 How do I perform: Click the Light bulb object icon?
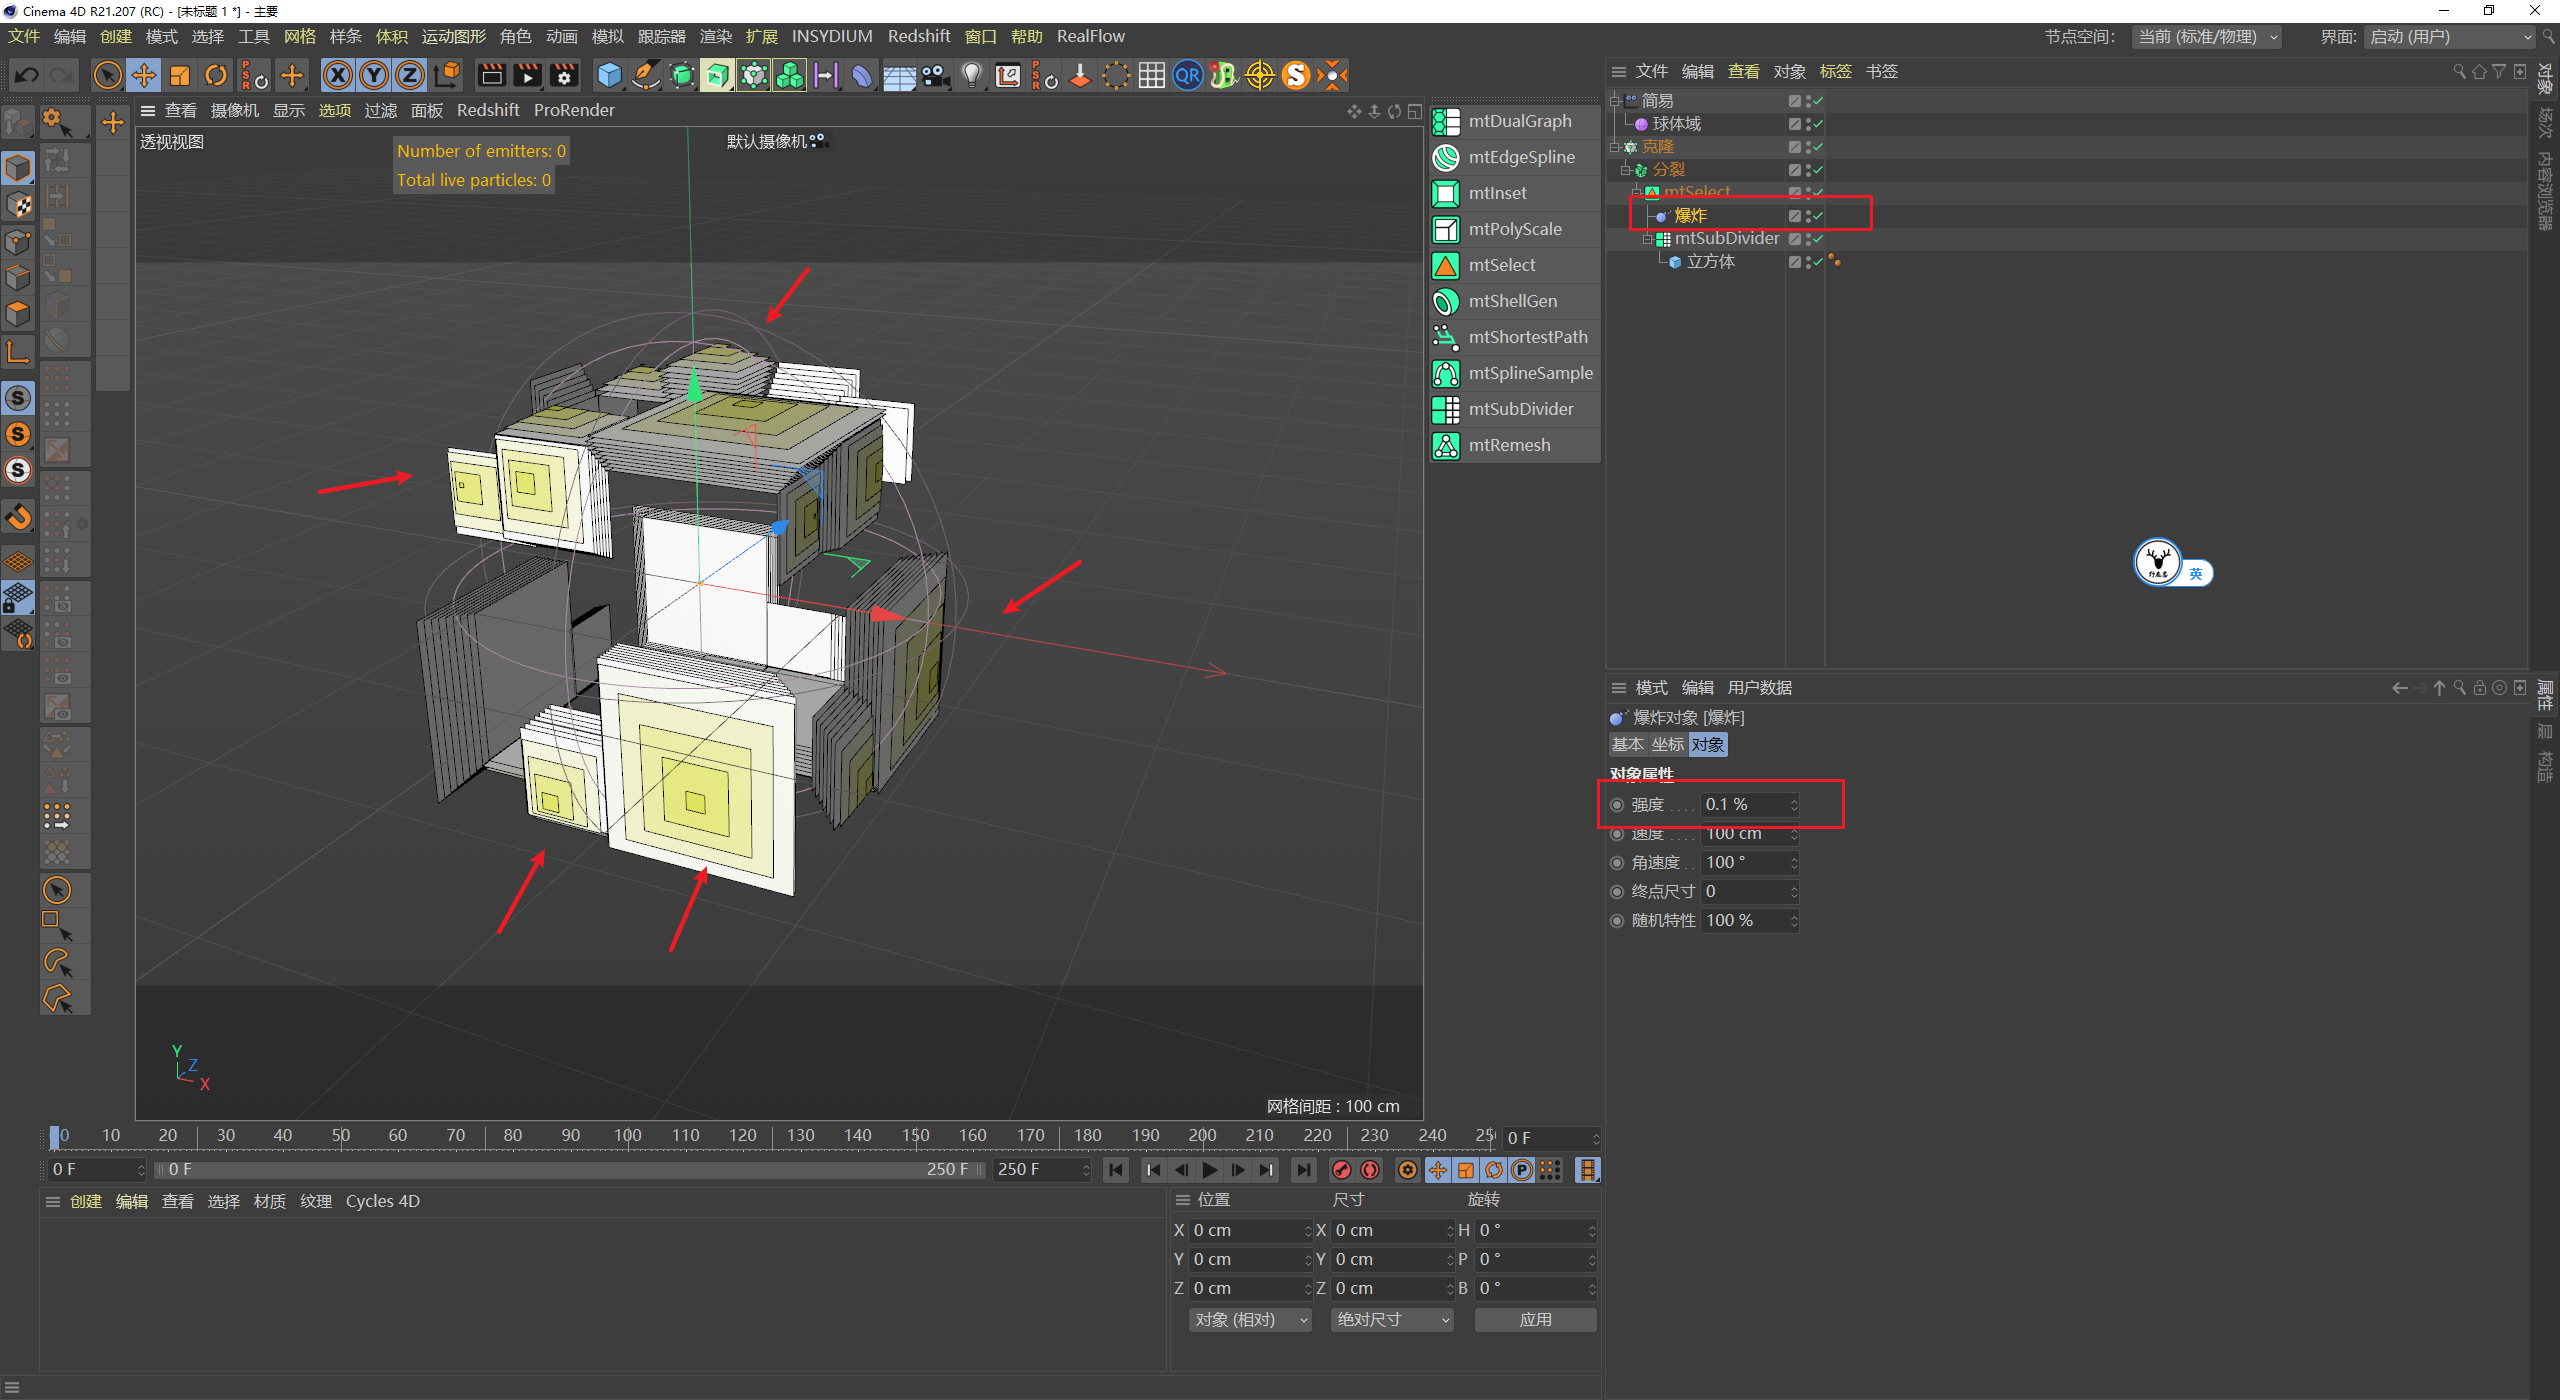tap(971, 75)
